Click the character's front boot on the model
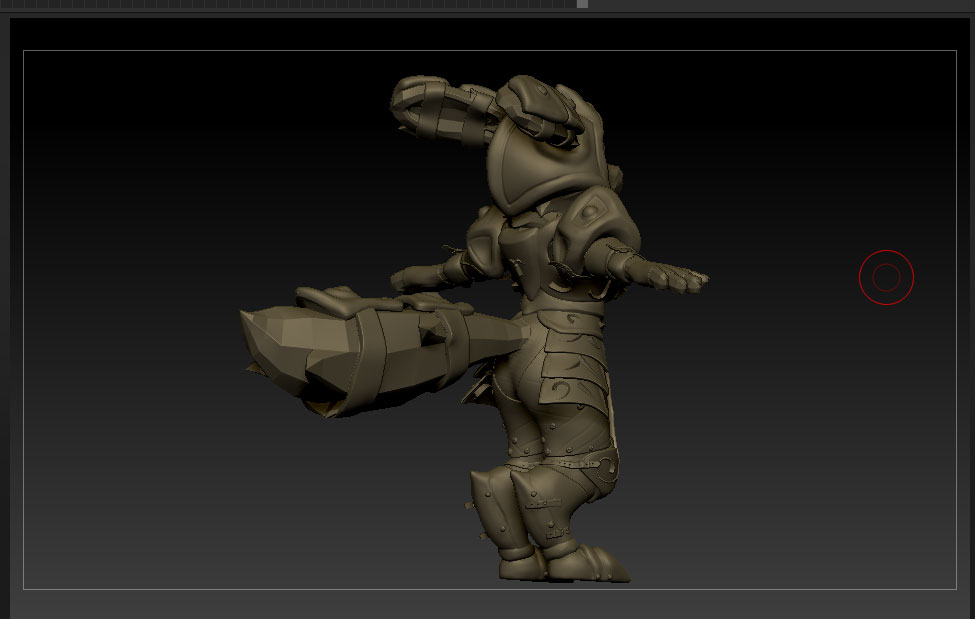Image resolution: width=975 pixels, height=619 pixels. [588, 564]
